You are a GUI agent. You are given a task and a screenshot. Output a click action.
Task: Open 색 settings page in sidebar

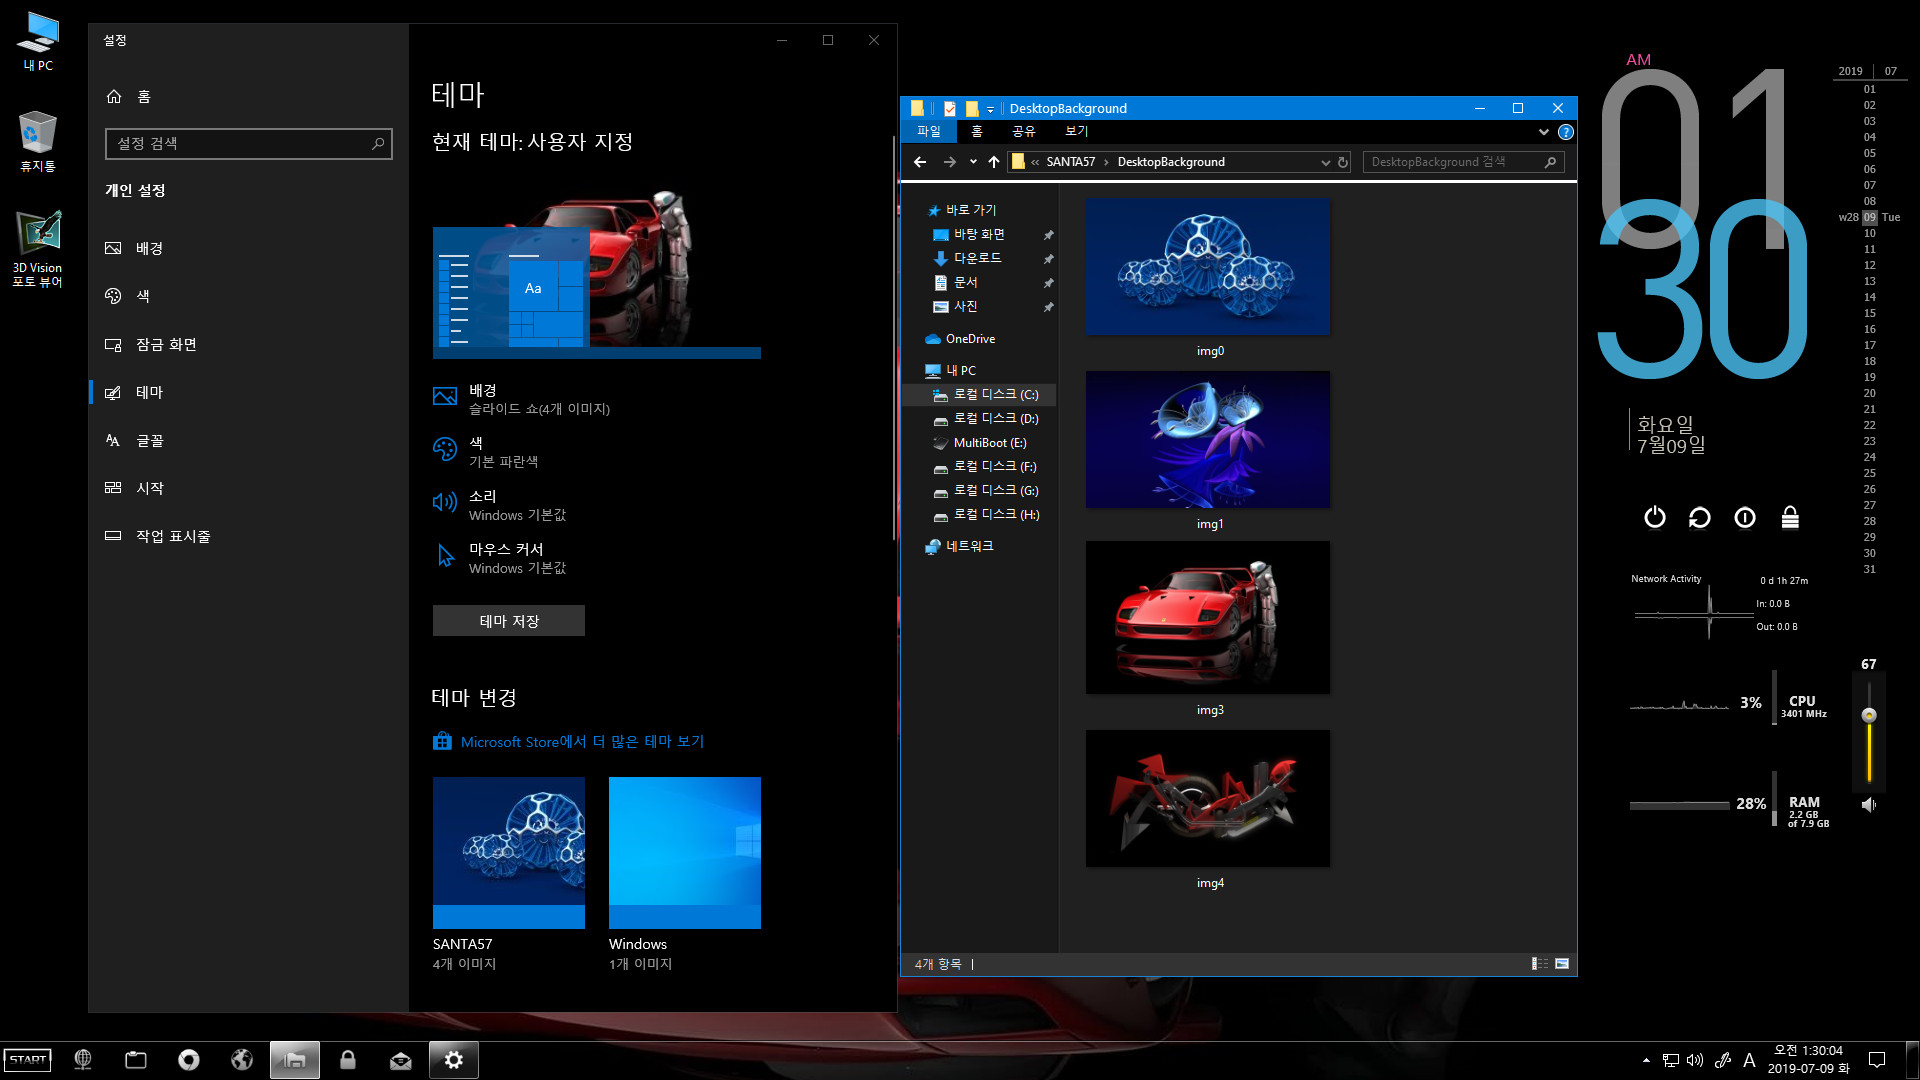coord(248,296)
